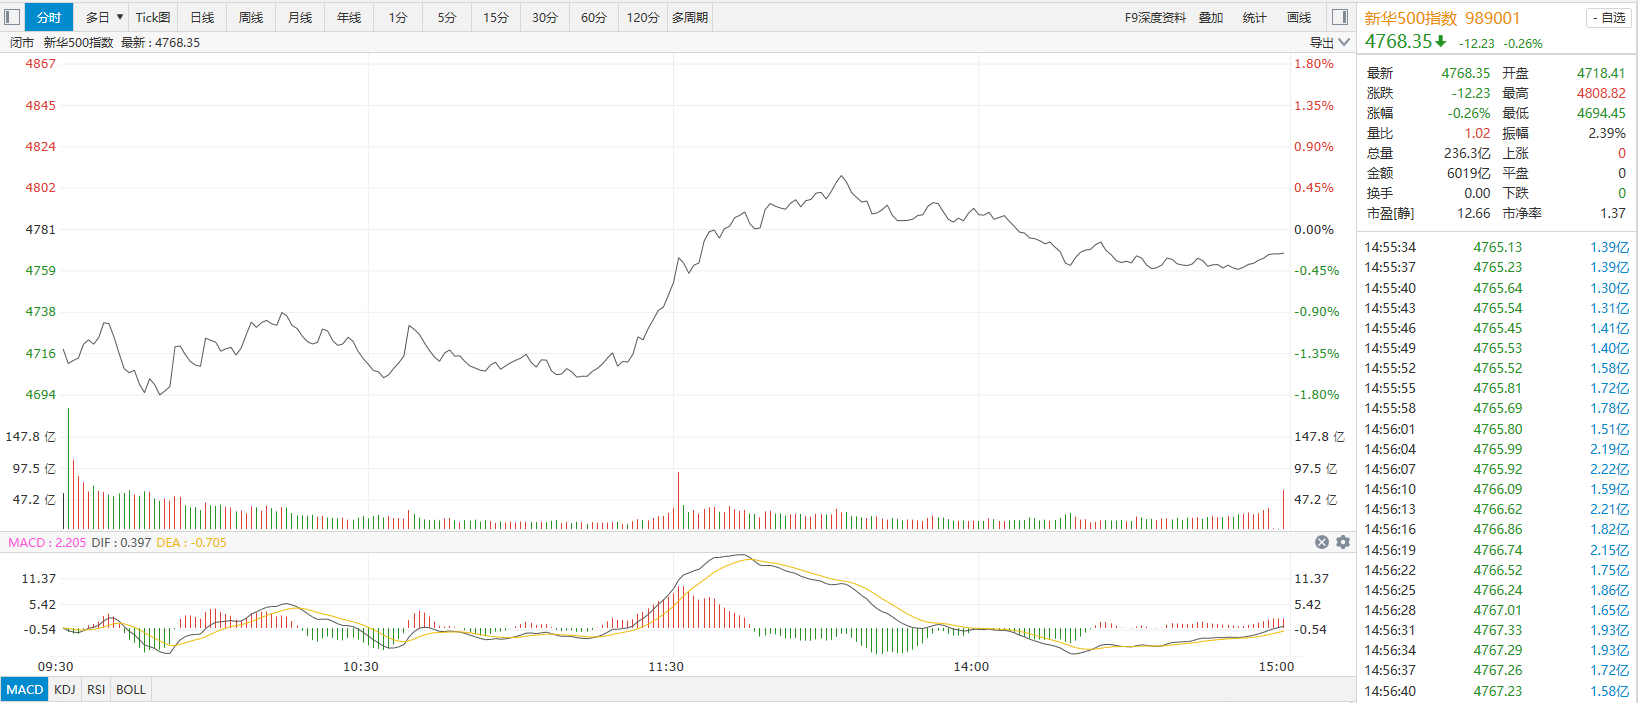
Task: Click the 11:30 time axis label
Action: coord(666,666)
